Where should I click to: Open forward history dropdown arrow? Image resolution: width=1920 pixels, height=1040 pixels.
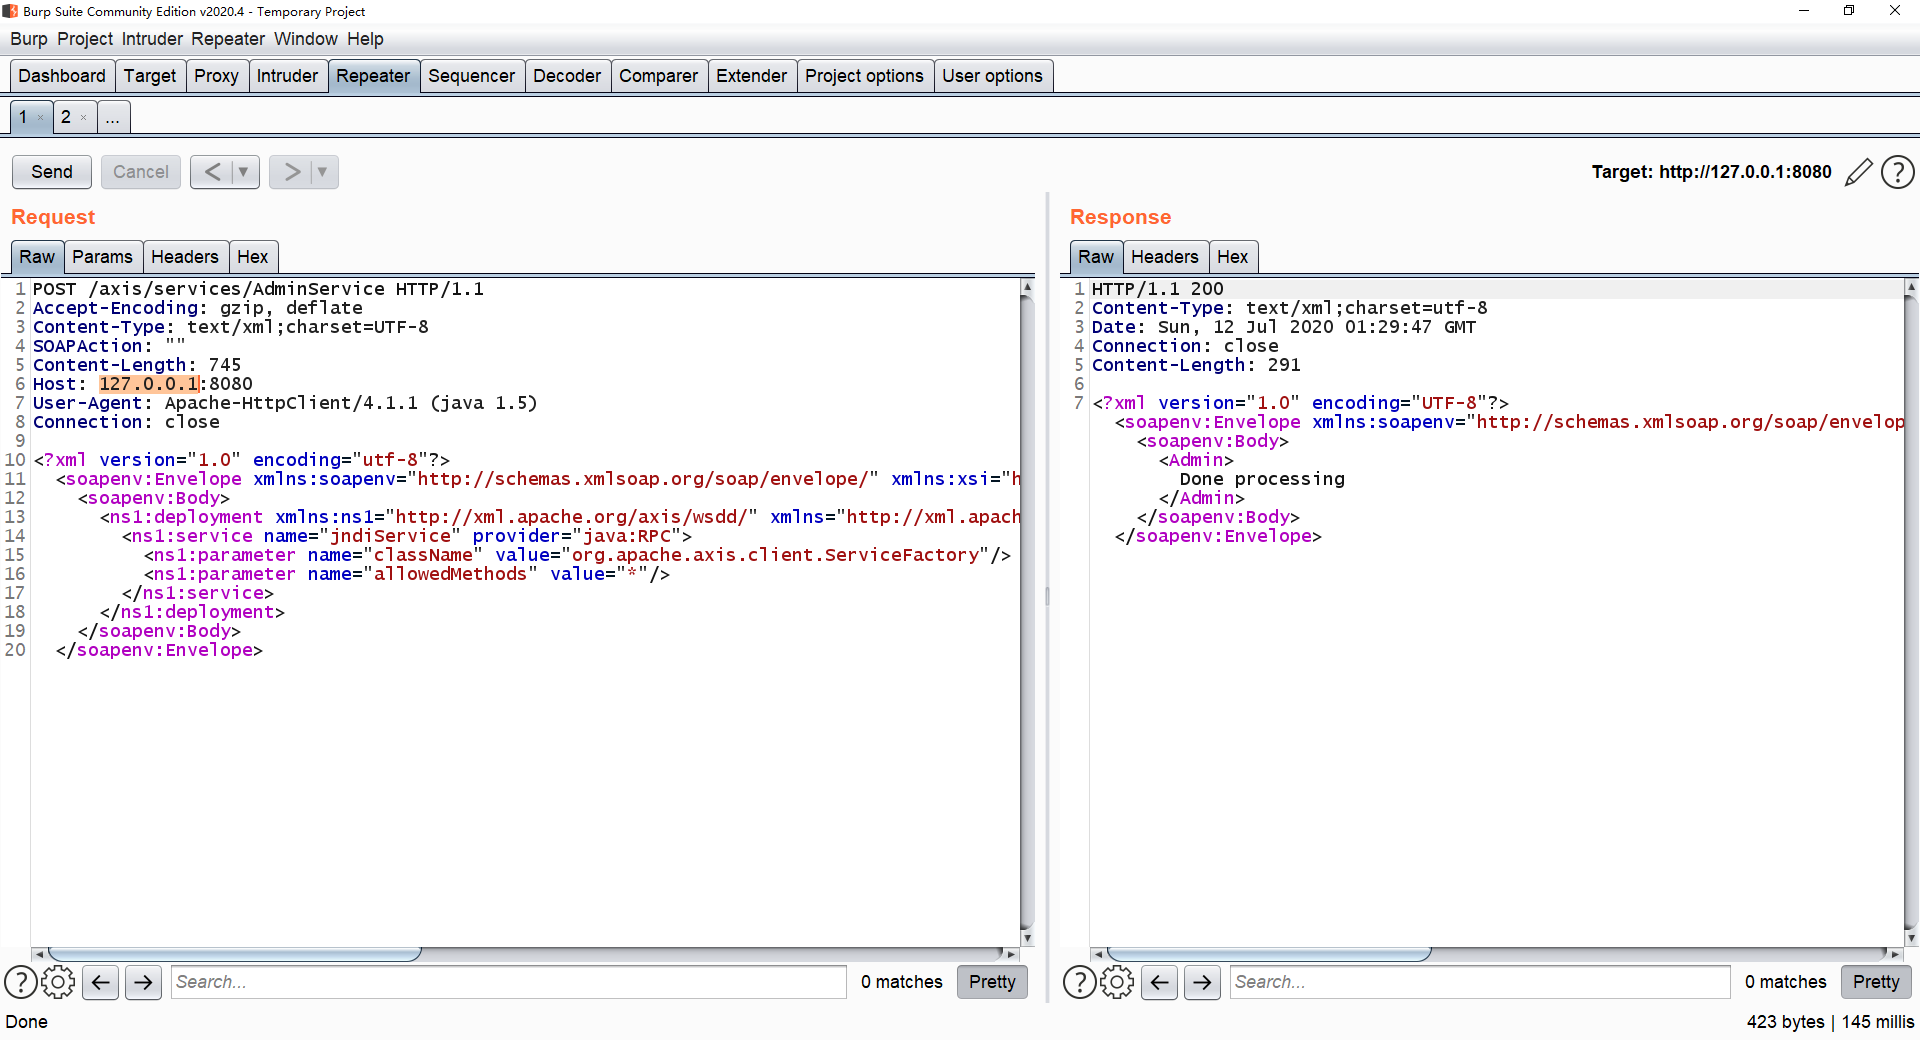coord(322,172)
